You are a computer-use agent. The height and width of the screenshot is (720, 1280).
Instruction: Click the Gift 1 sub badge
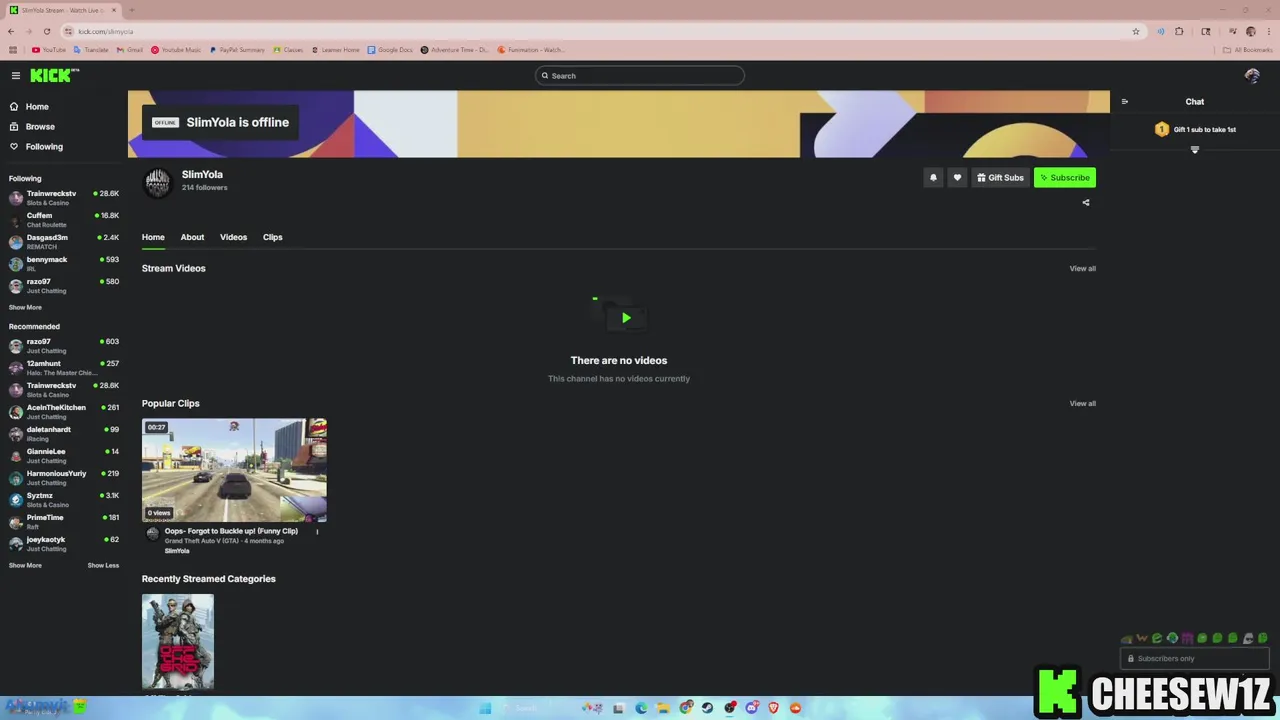point(1162,129)
